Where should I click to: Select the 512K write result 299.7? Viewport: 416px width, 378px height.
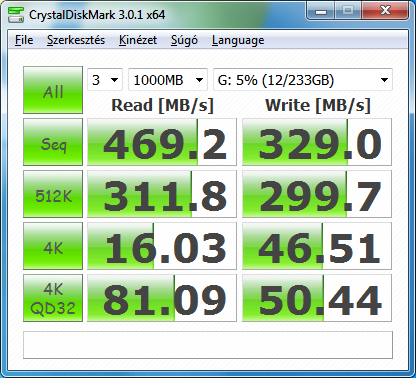pyautogui.click(x=317, y=194)
